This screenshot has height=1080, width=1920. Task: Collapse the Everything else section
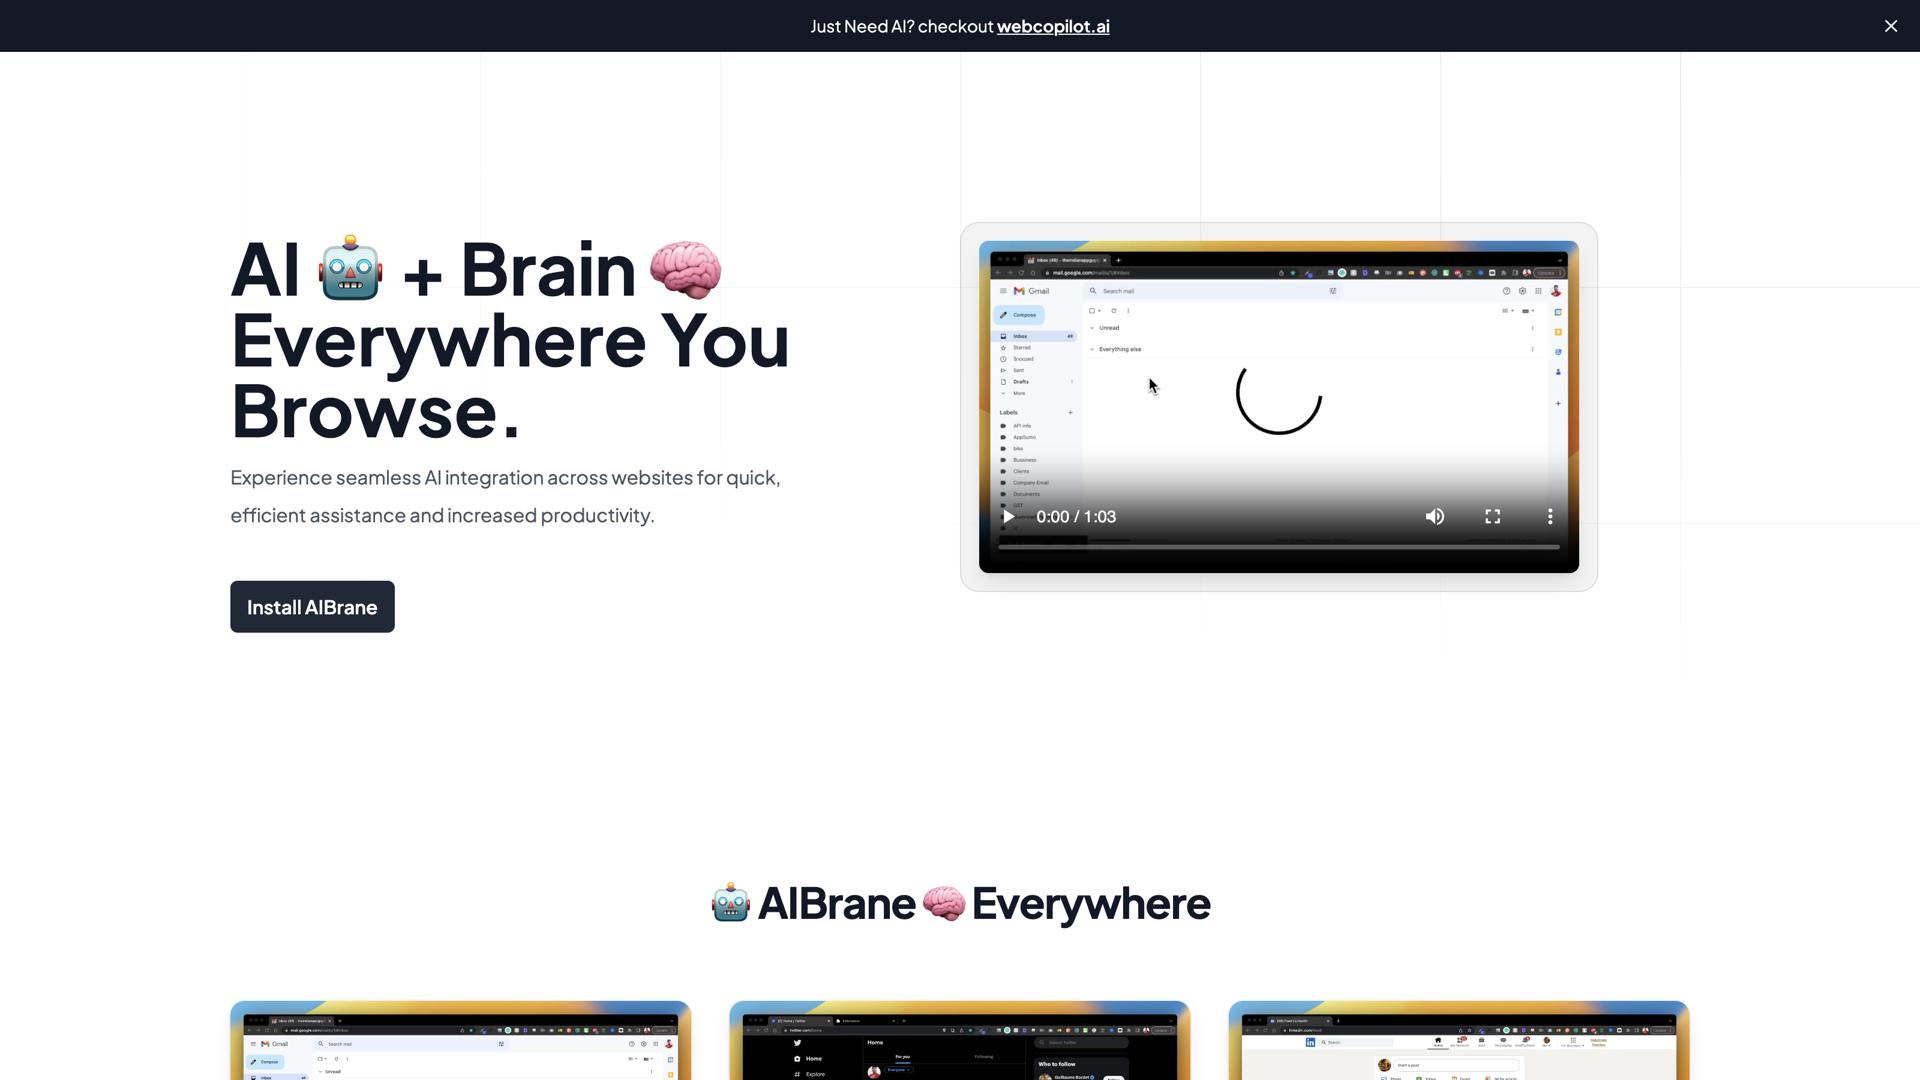(1091, 349)
